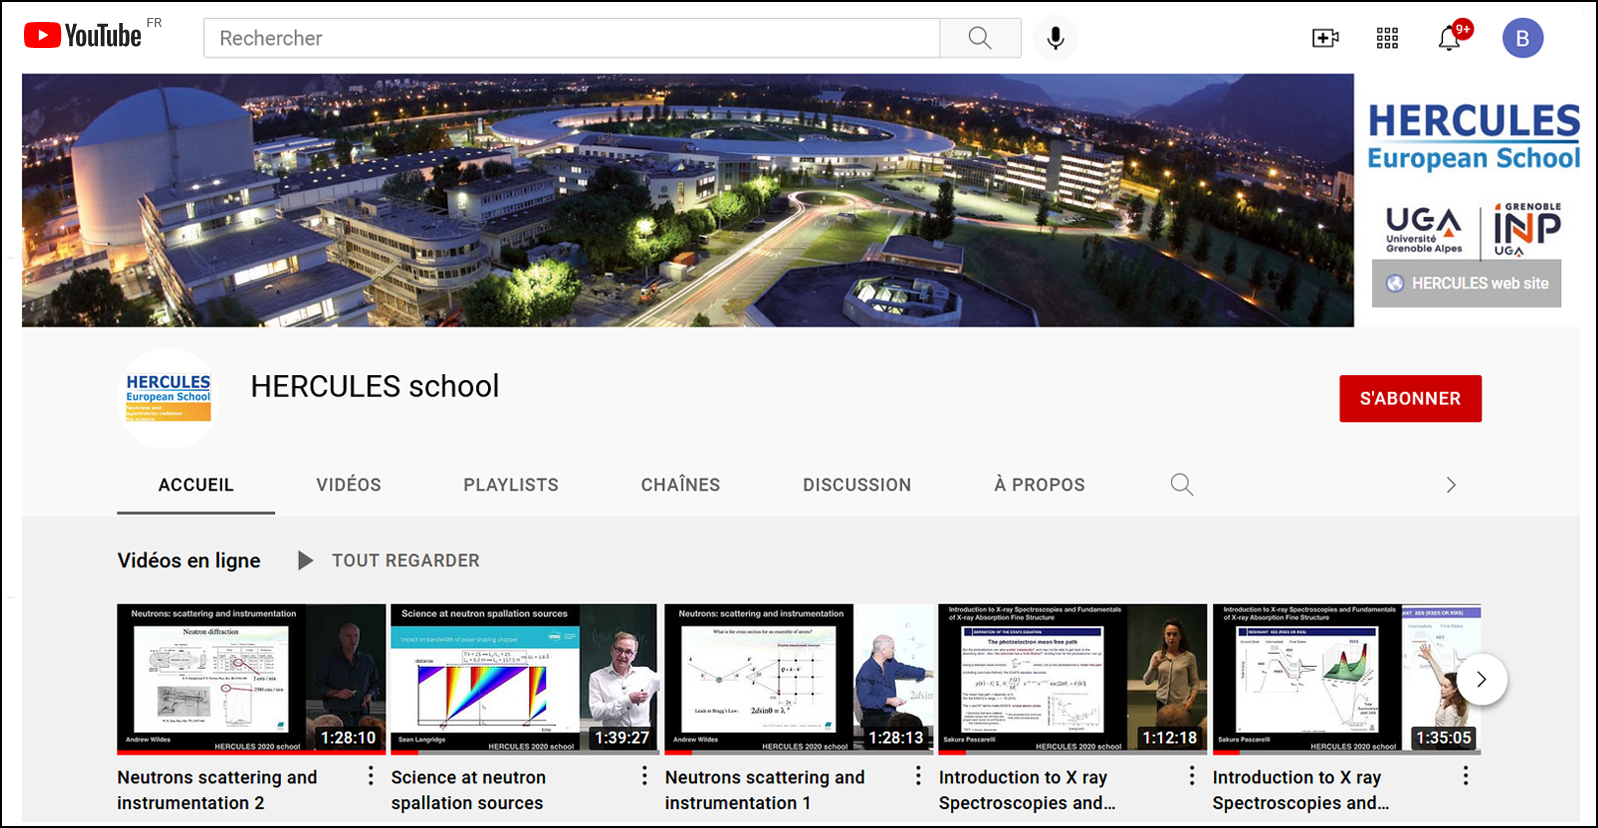Open the create video camera icon
The height and width of the screenshot is (828, 1598).
tap(1325, 38)
